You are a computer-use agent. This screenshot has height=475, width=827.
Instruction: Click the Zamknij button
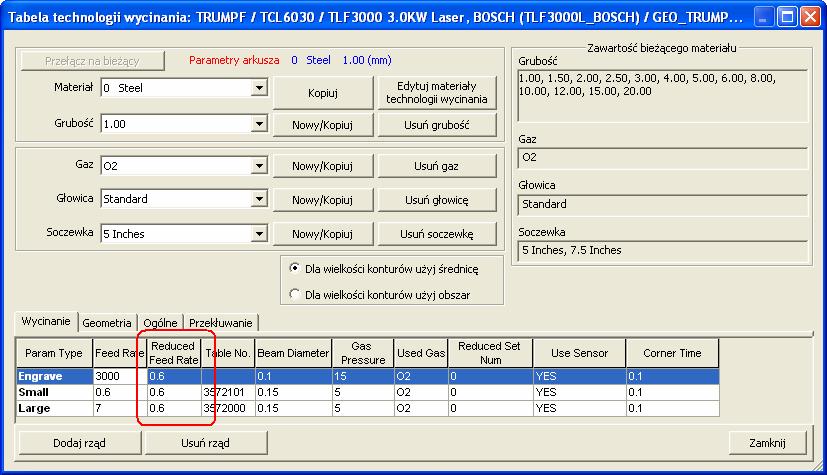767,443
